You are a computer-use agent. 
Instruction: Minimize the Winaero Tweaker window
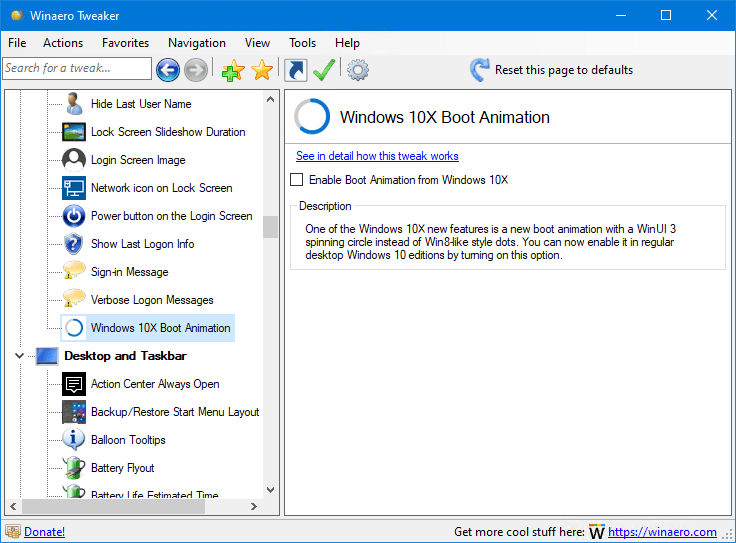pyautogui.click(x=621, y=15)
